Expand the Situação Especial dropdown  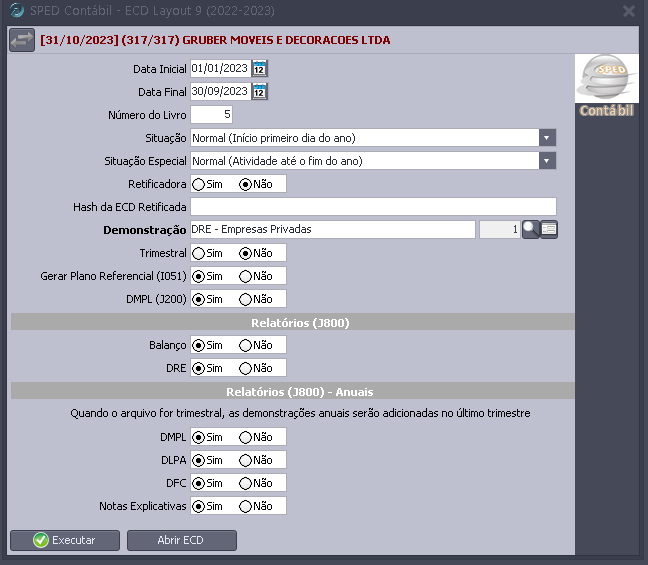click(x=547, y=161)
